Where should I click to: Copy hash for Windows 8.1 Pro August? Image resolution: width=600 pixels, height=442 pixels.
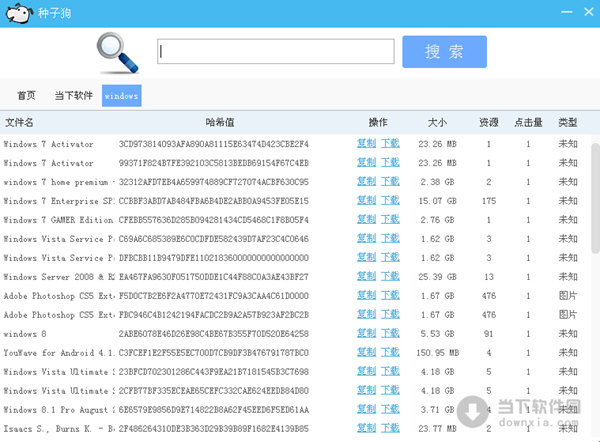click(x=367, y=409)
